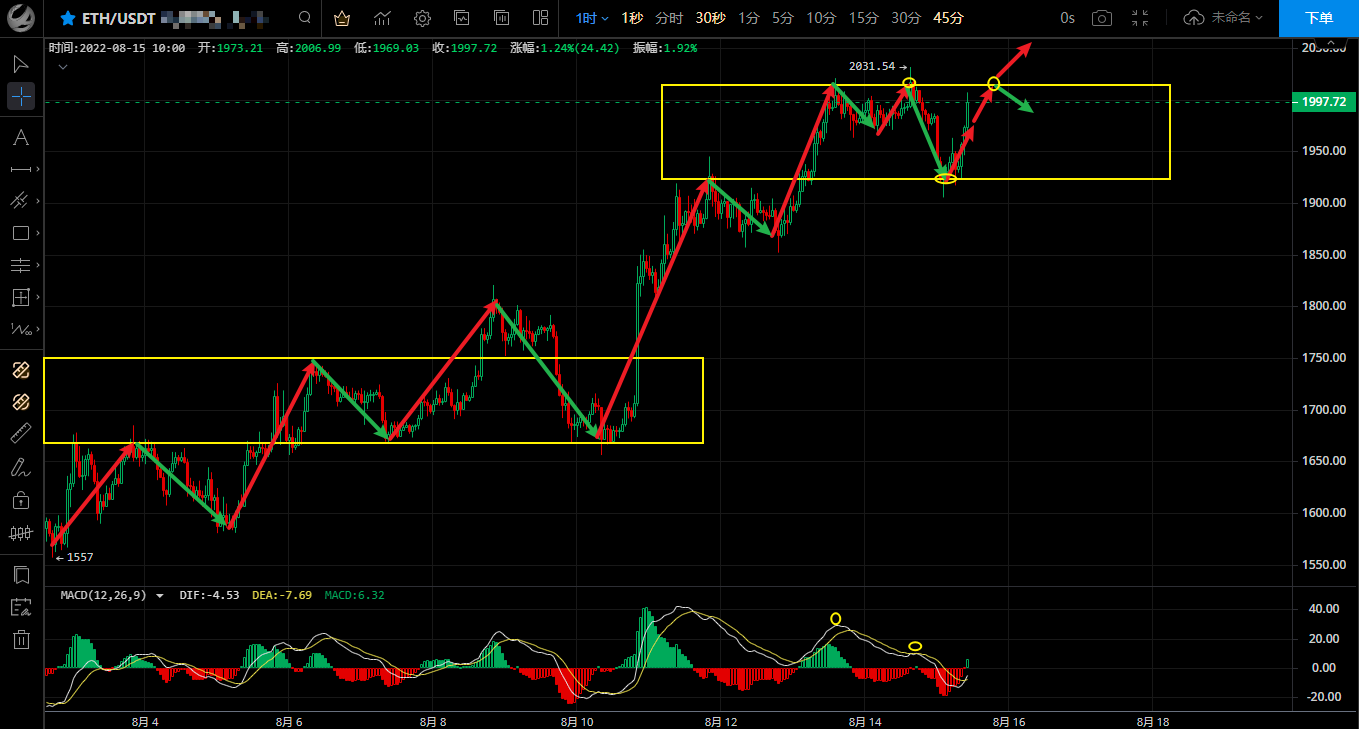1359x729 pixels.
Task: Toggle the lock drawings padlock icon
Action: point(21,500)
